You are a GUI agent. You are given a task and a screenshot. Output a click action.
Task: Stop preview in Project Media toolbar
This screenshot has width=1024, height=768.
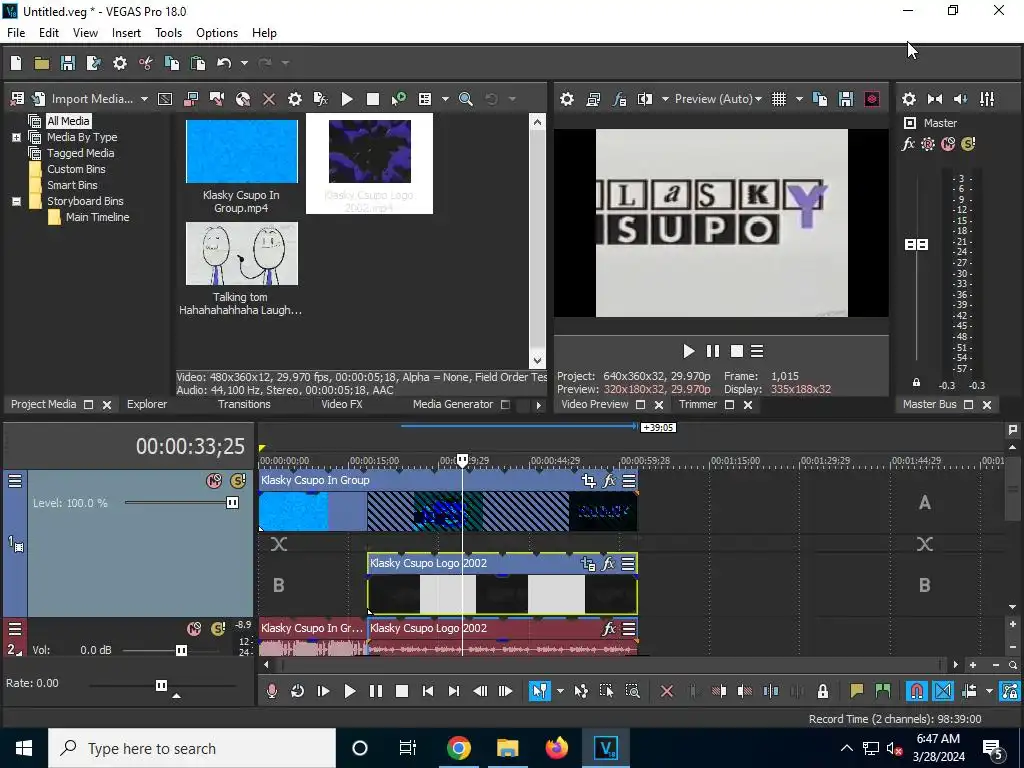click(373, 99)
